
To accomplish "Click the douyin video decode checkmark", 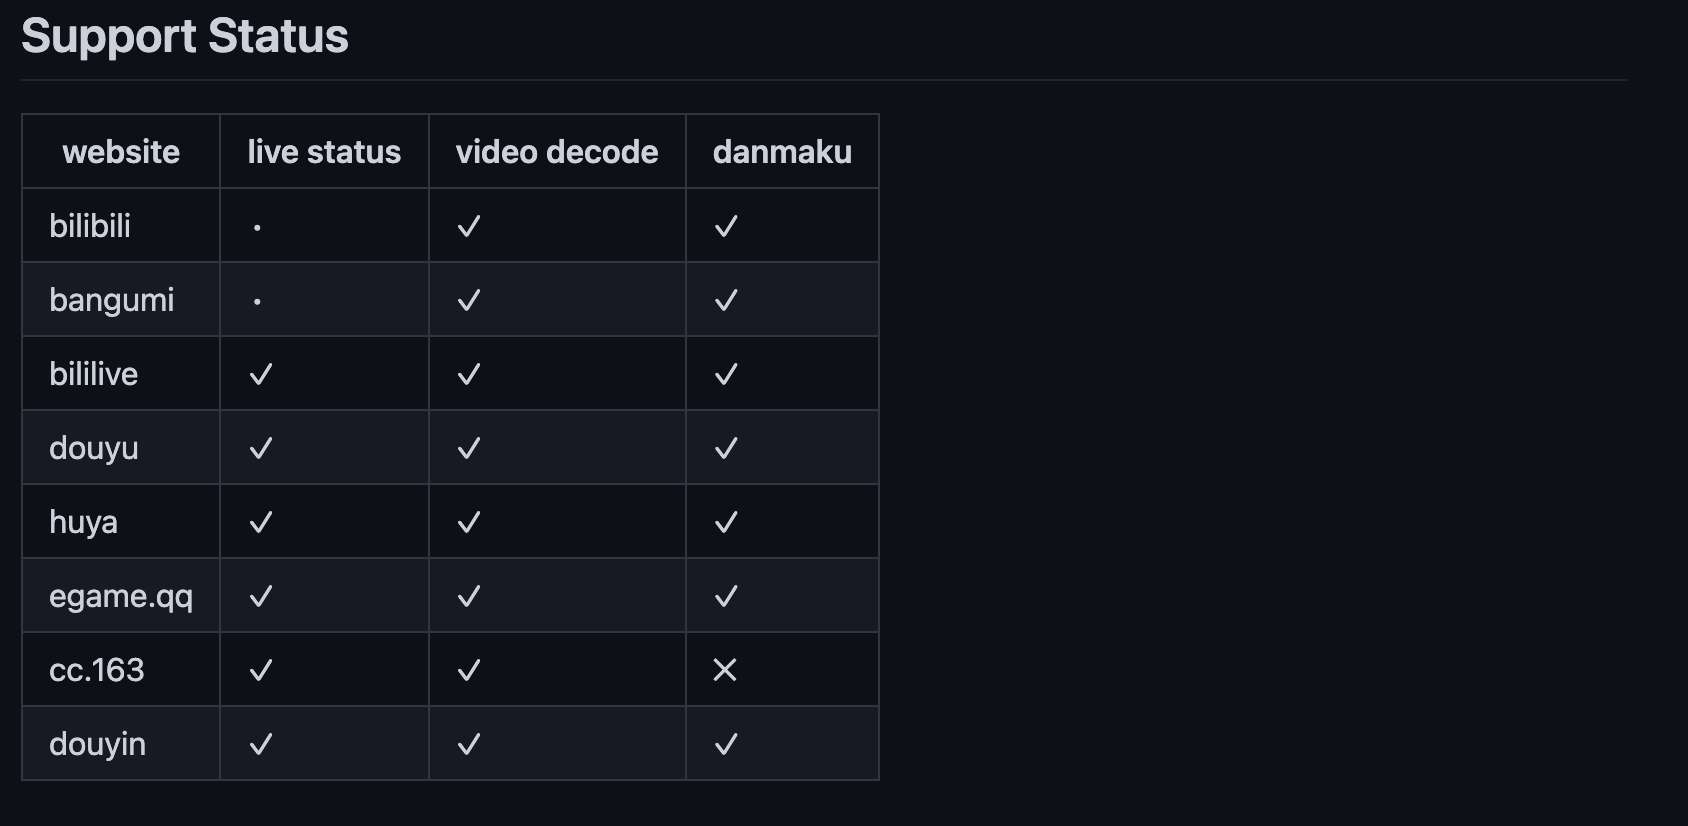I will coord(468,744).
